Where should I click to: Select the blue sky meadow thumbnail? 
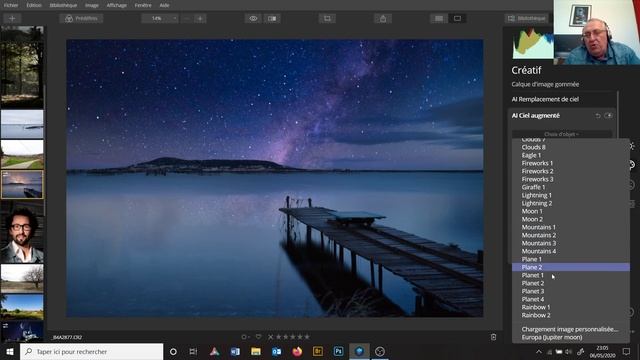tap(22, 307)
